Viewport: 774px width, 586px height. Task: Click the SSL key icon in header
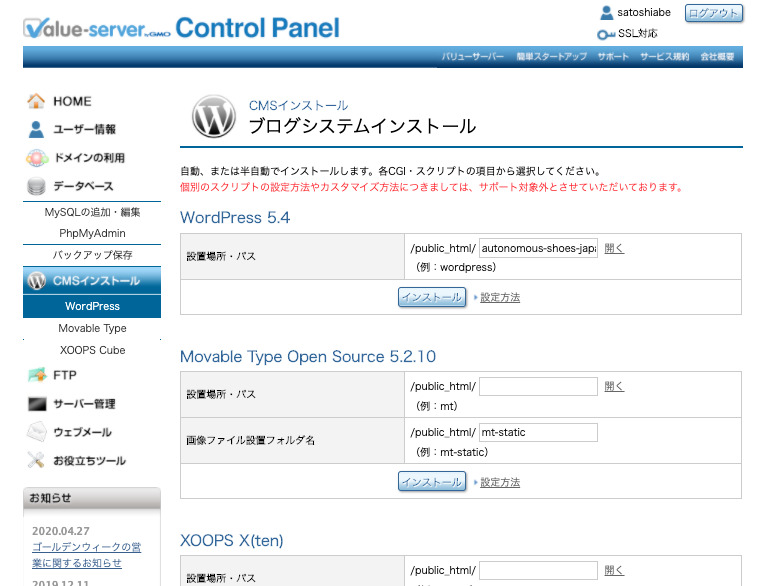point(605,34)
